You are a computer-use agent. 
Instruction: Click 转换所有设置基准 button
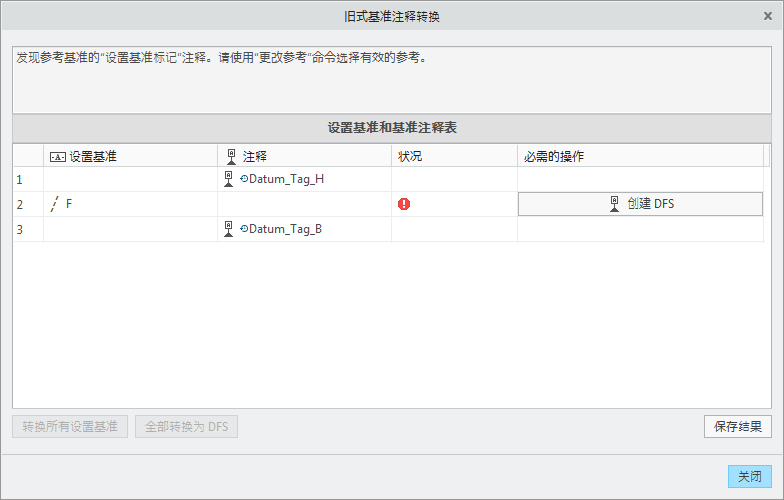pos(70,427)
